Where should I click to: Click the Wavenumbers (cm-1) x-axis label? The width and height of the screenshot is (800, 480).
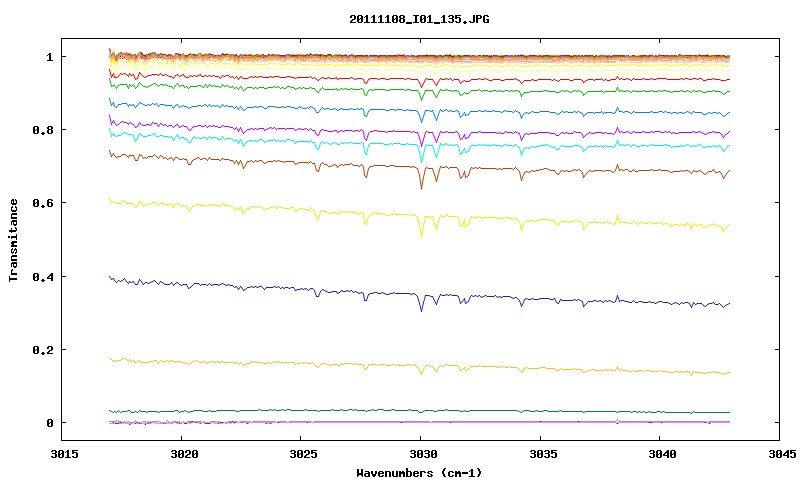pos(419,473)
